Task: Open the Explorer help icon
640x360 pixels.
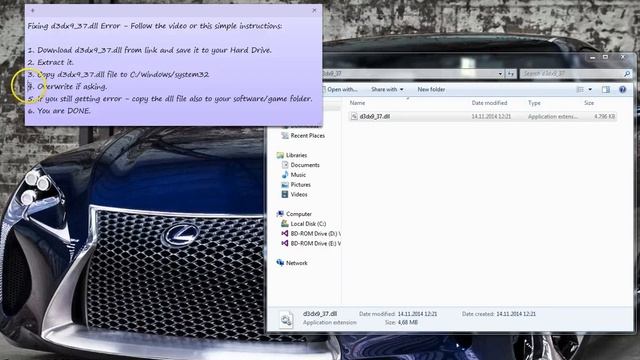Action: point(622,89)
